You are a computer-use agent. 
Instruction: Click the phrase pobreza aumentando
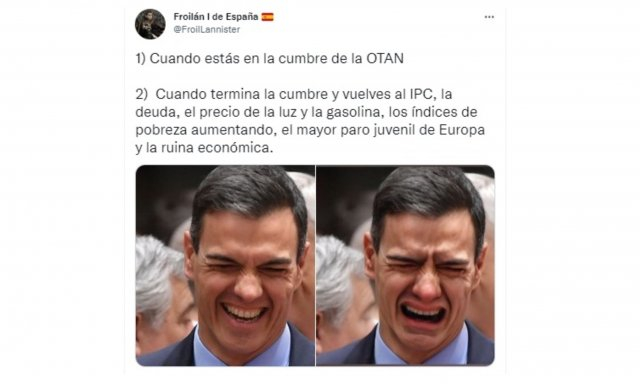coord(204,130)
